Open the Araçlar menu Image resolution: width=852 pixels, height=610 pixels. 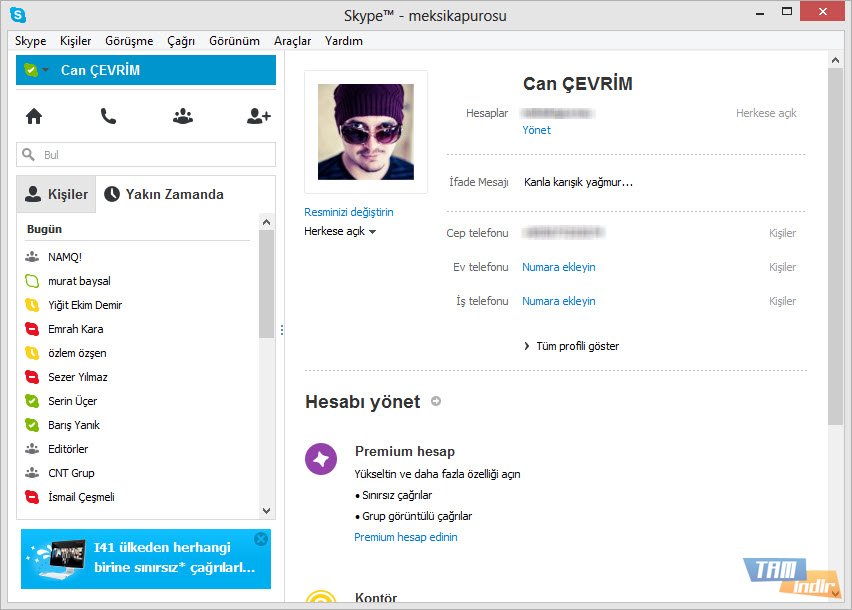click(x=292, y=41)
